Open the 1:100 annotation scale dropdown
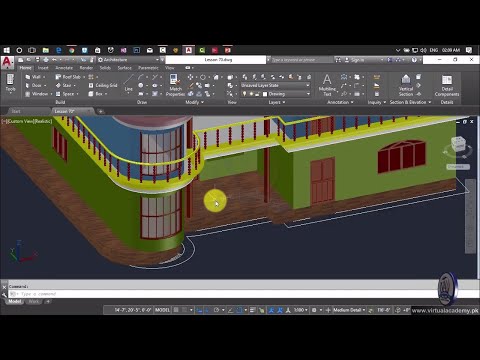Viewport: 480px width, 360px height. point(300,310)
